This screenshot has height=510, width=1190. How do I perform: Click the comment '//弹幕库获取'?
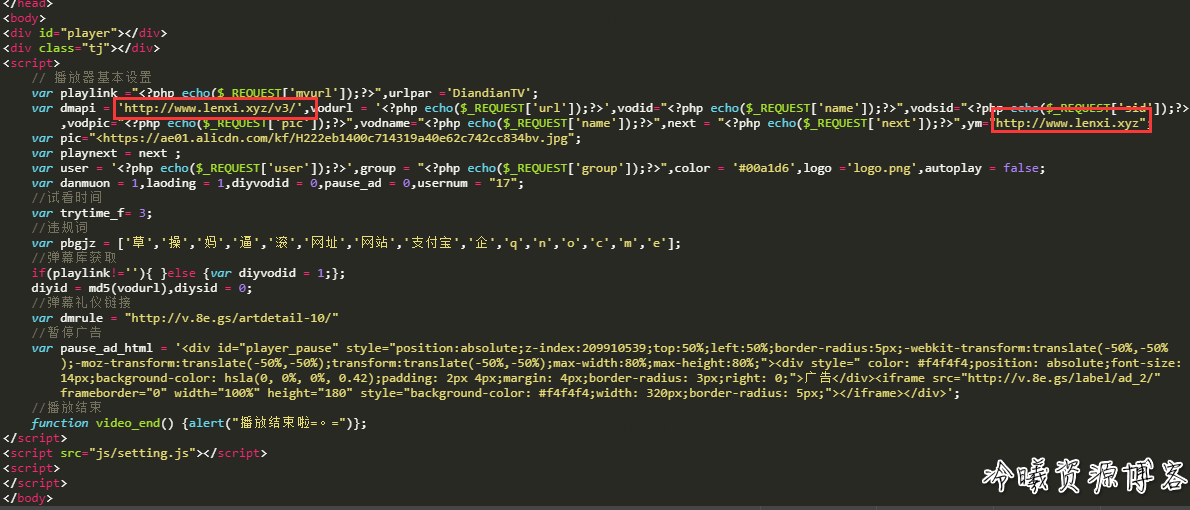point(74,258)
